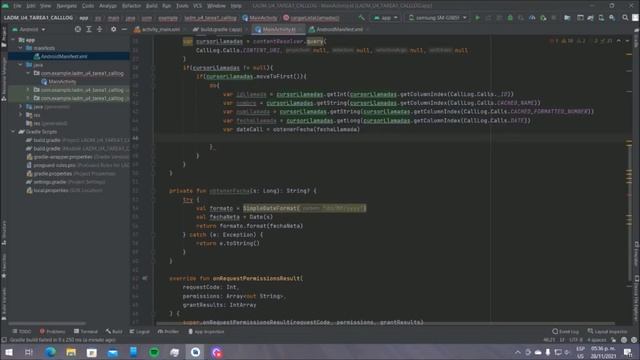Viewport: 640px width, 360px height.
Task: Expand the java (generated) folder node
Action: click(x=20, y=107)
